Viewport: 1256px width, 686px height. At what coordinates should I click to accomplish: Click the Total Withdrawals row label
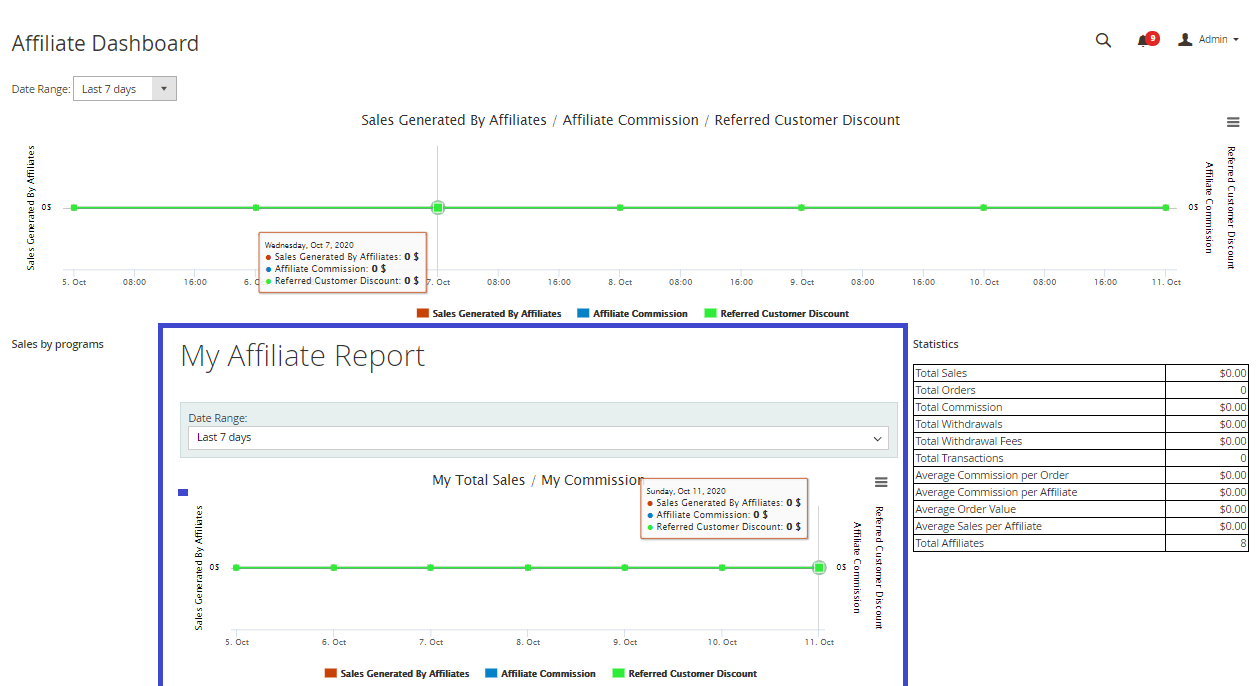959,424
